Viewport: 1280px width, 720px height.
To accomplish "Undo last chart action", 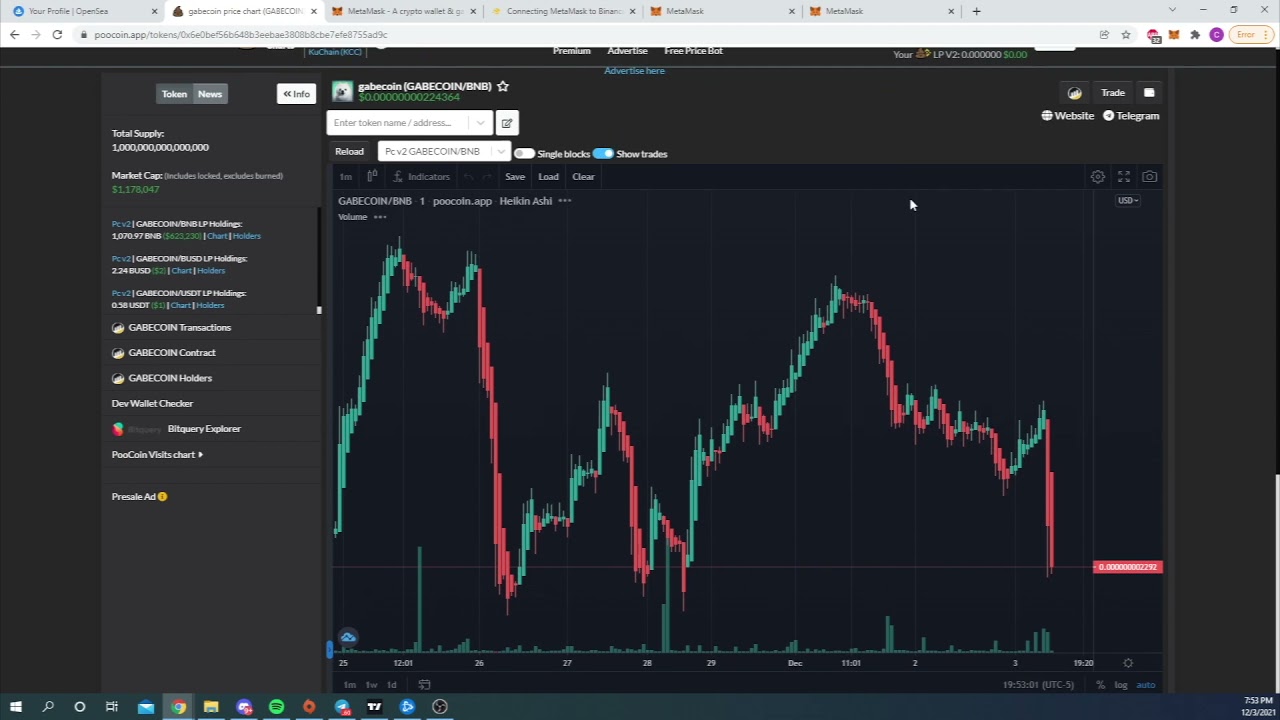I will tap(468, 177).
